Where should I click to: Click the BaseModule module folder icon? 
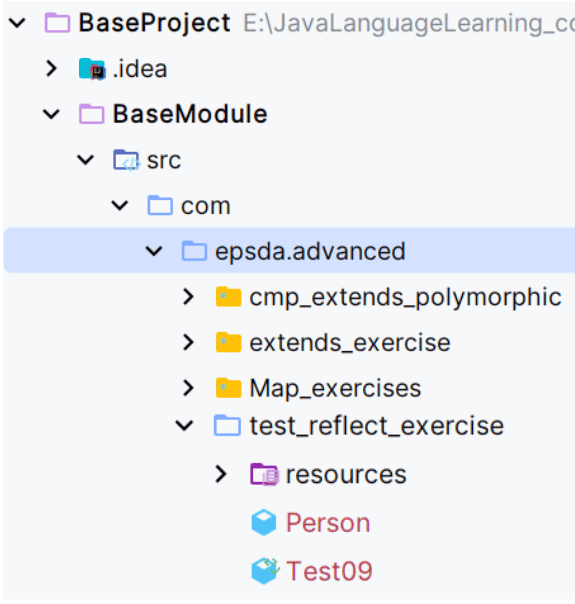[x=92, y=114]
